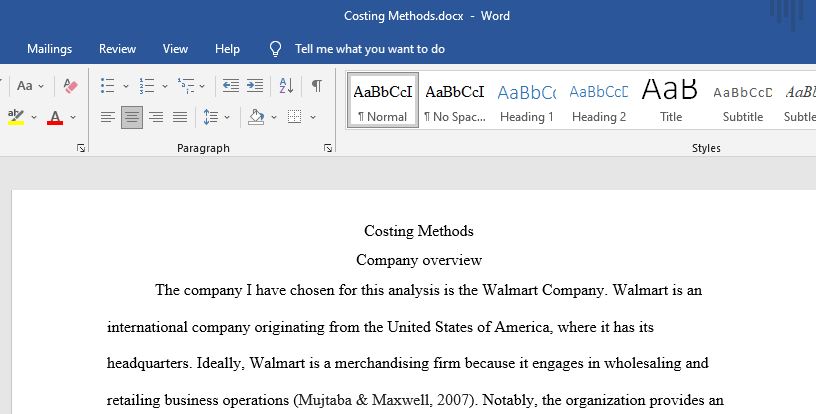Apply the red font color
Image resolution: width=816 pixels, height=414 pixels.
coord(55,117)
